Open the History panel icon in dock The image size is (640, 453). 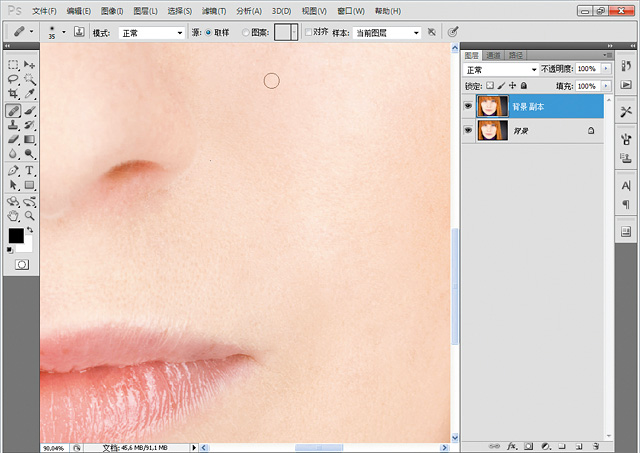pyautogui.click(x=626, y=66)
